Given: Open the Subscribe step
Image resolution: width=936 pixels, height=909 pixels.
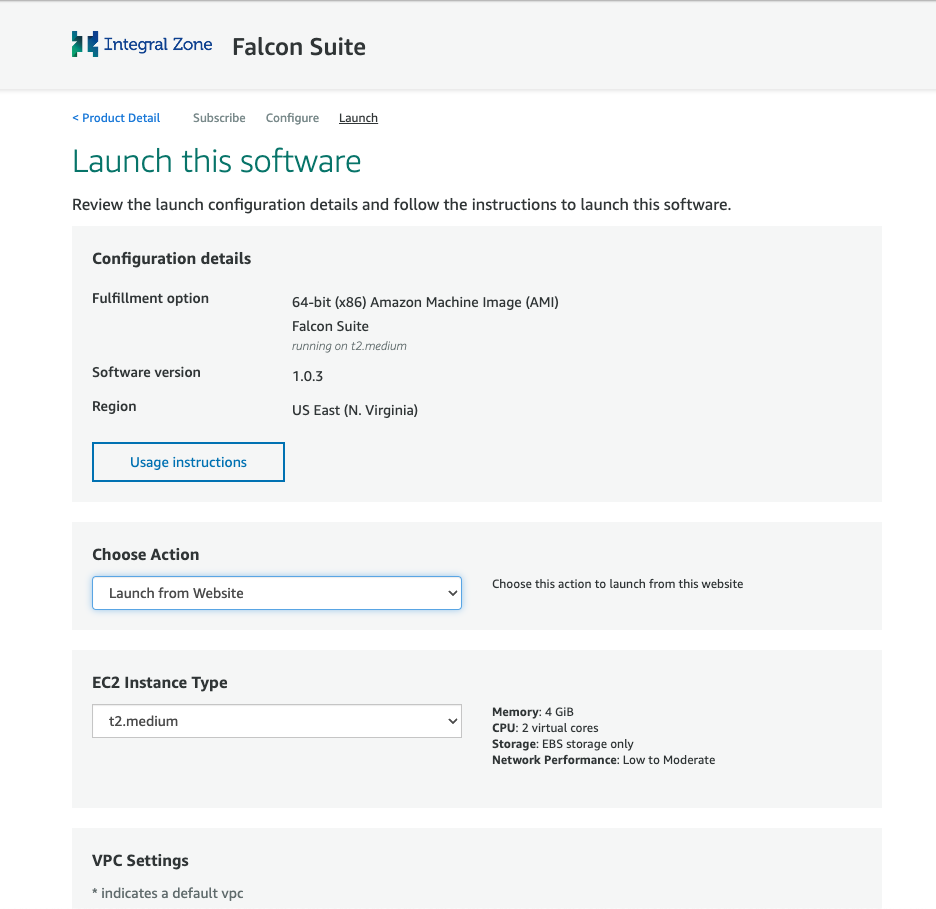Looking at the screenshot, I should click(219, 118).
